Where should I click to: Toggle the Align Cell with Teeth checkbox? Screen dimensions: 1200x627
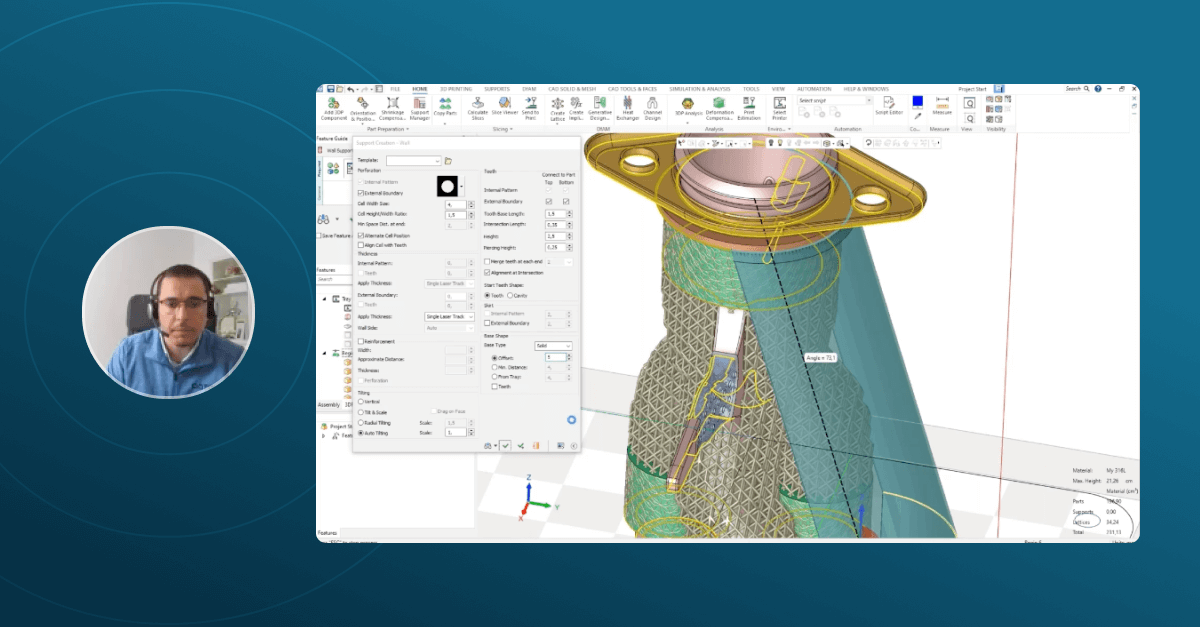pos(361,245)
